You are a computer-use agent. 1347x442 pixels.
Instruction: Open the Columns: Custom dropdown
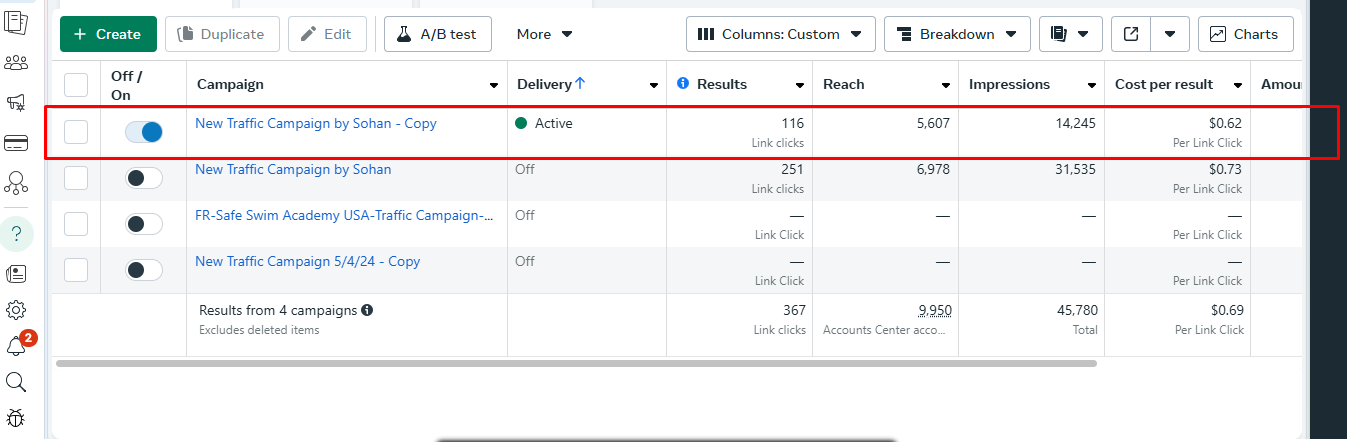pyautogui.click(x=780, y=34)
